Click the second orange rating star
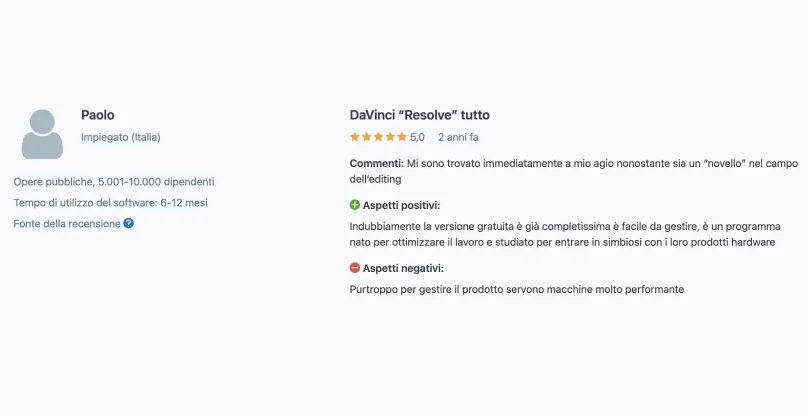Image resolution: width=808 pixels, height=415 pixels. [366, 137]
